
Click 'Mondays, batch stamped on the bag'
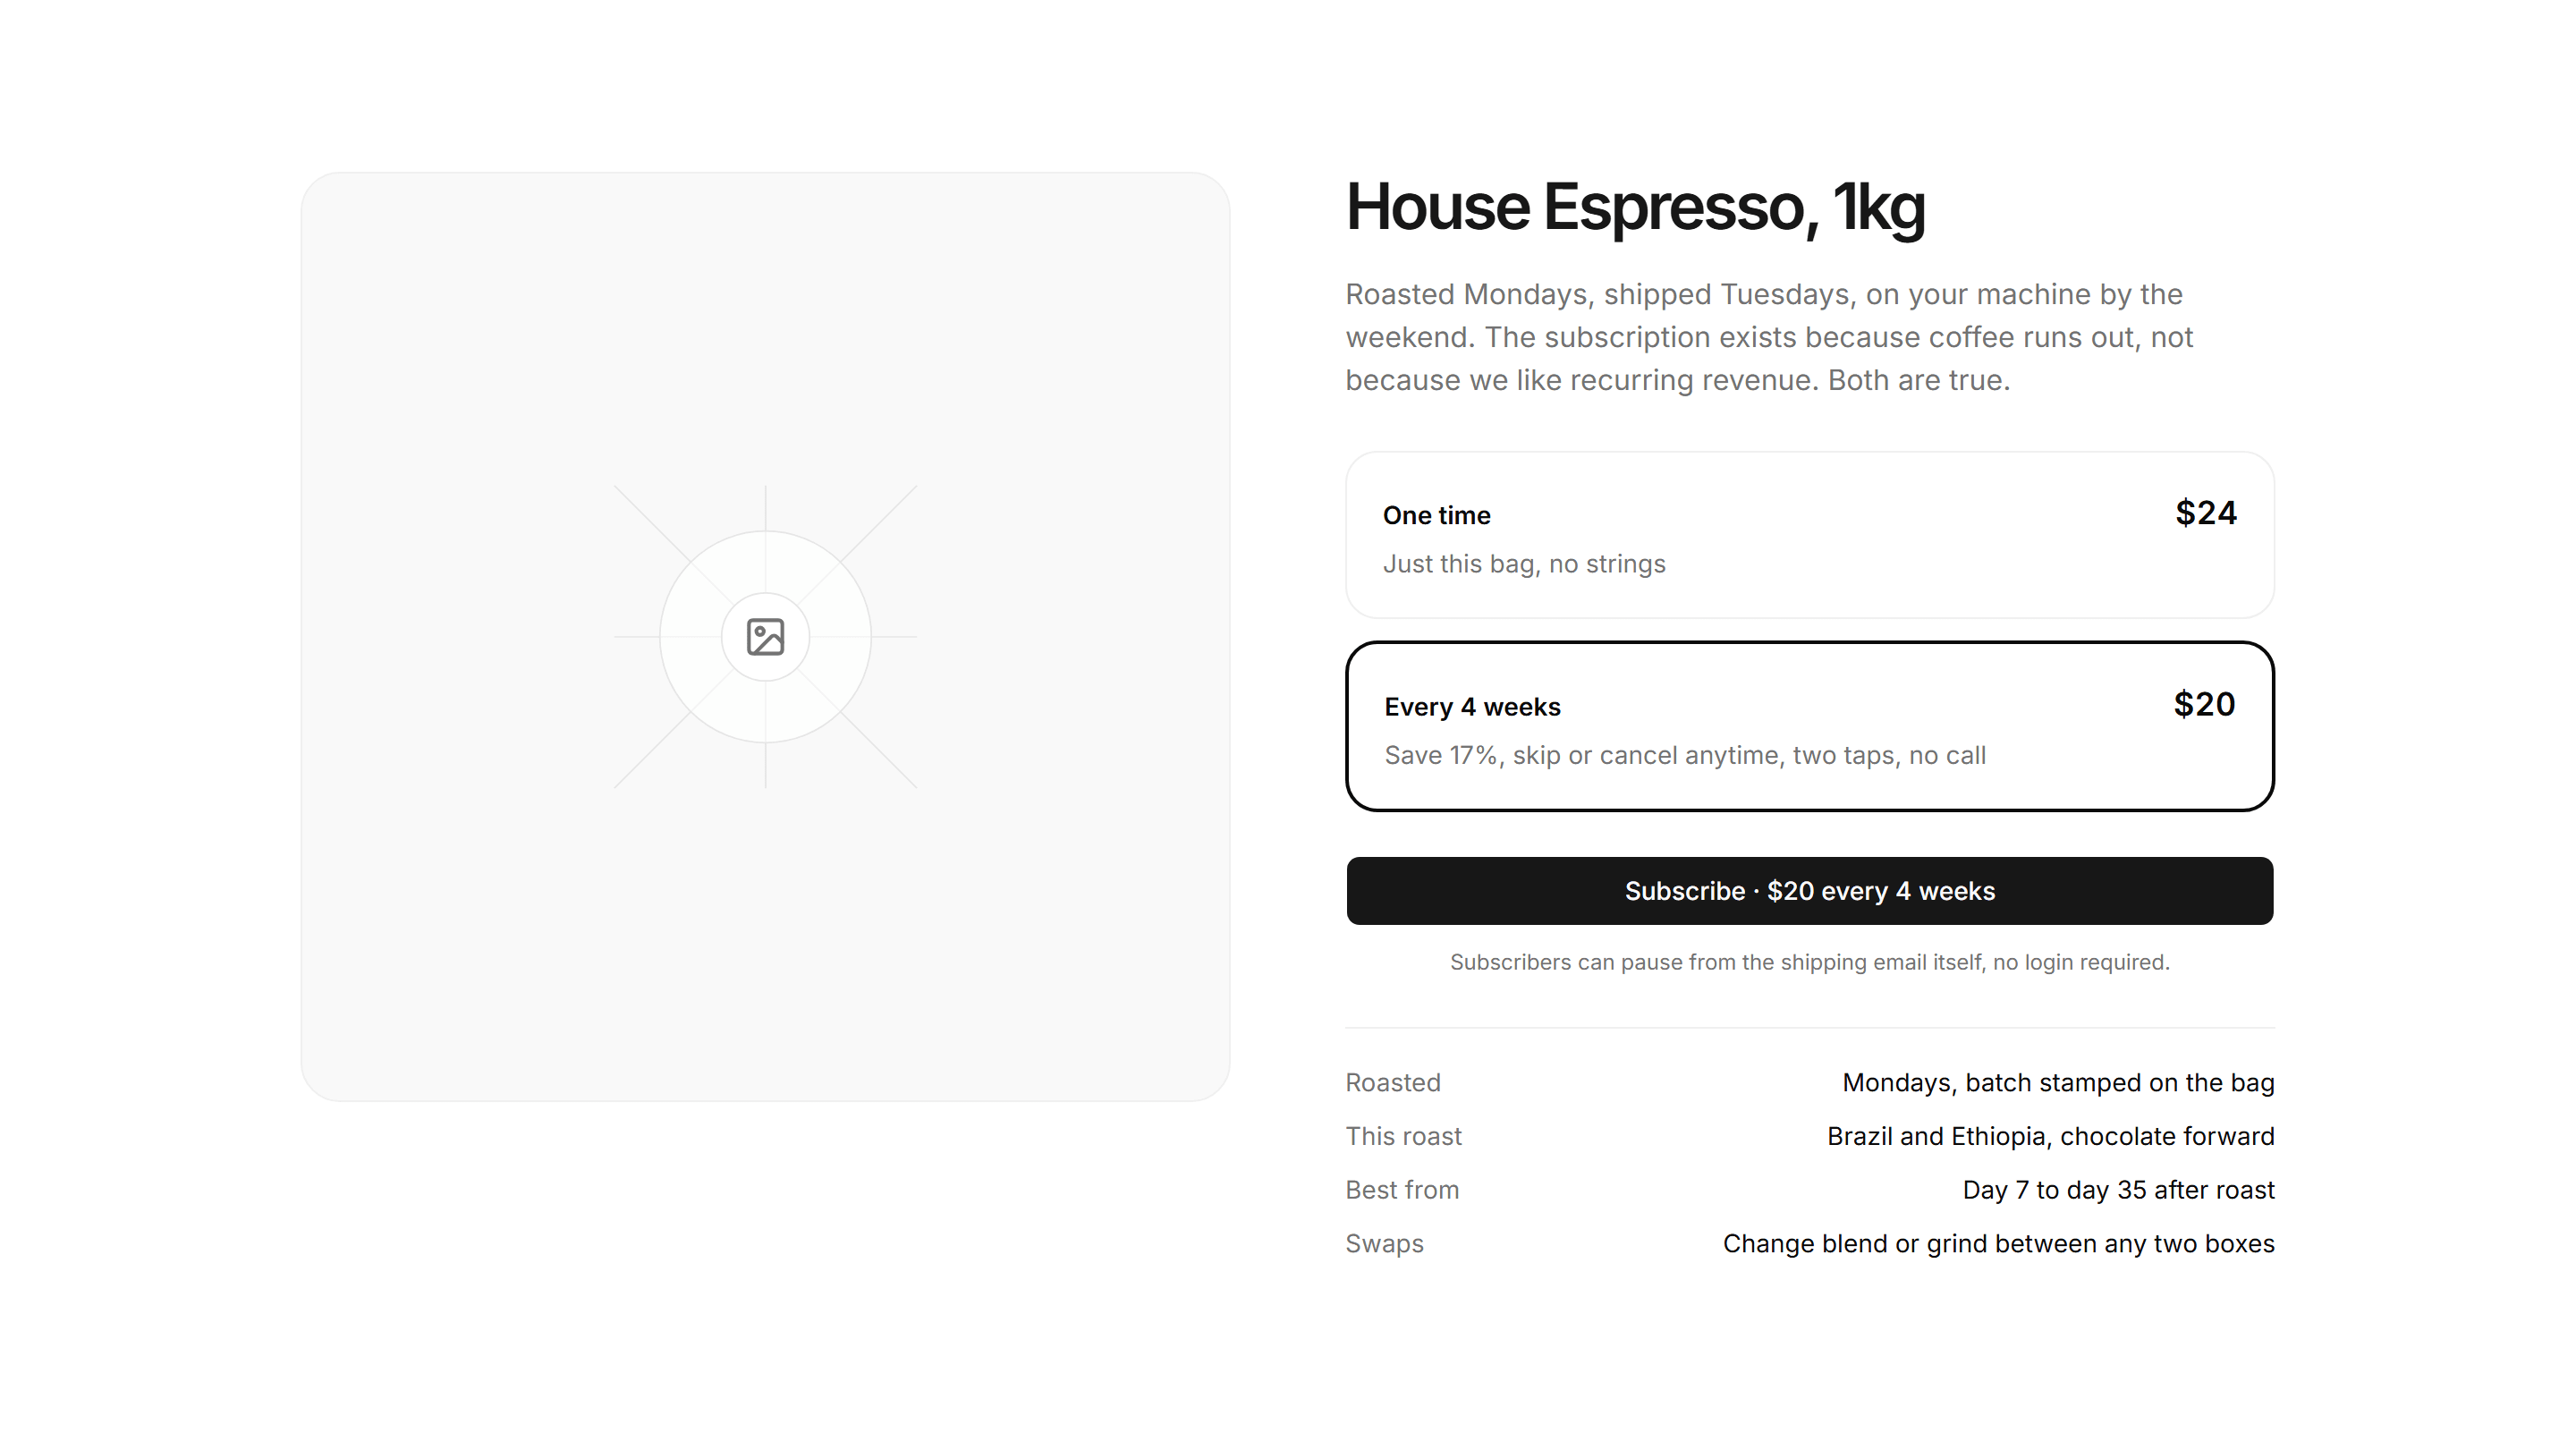pyautogui.click(x=2057, y=1083)
